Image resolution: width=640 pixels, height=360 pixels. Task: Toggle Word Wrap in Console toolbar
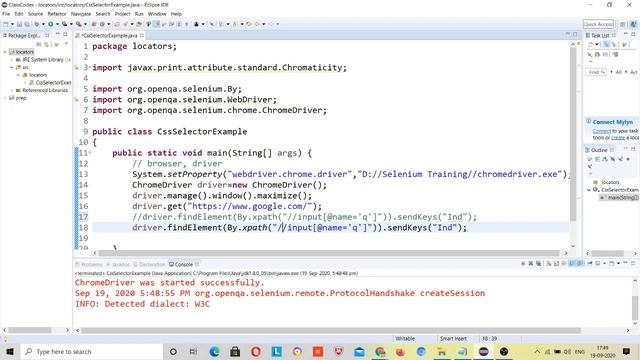pos(564,264)
